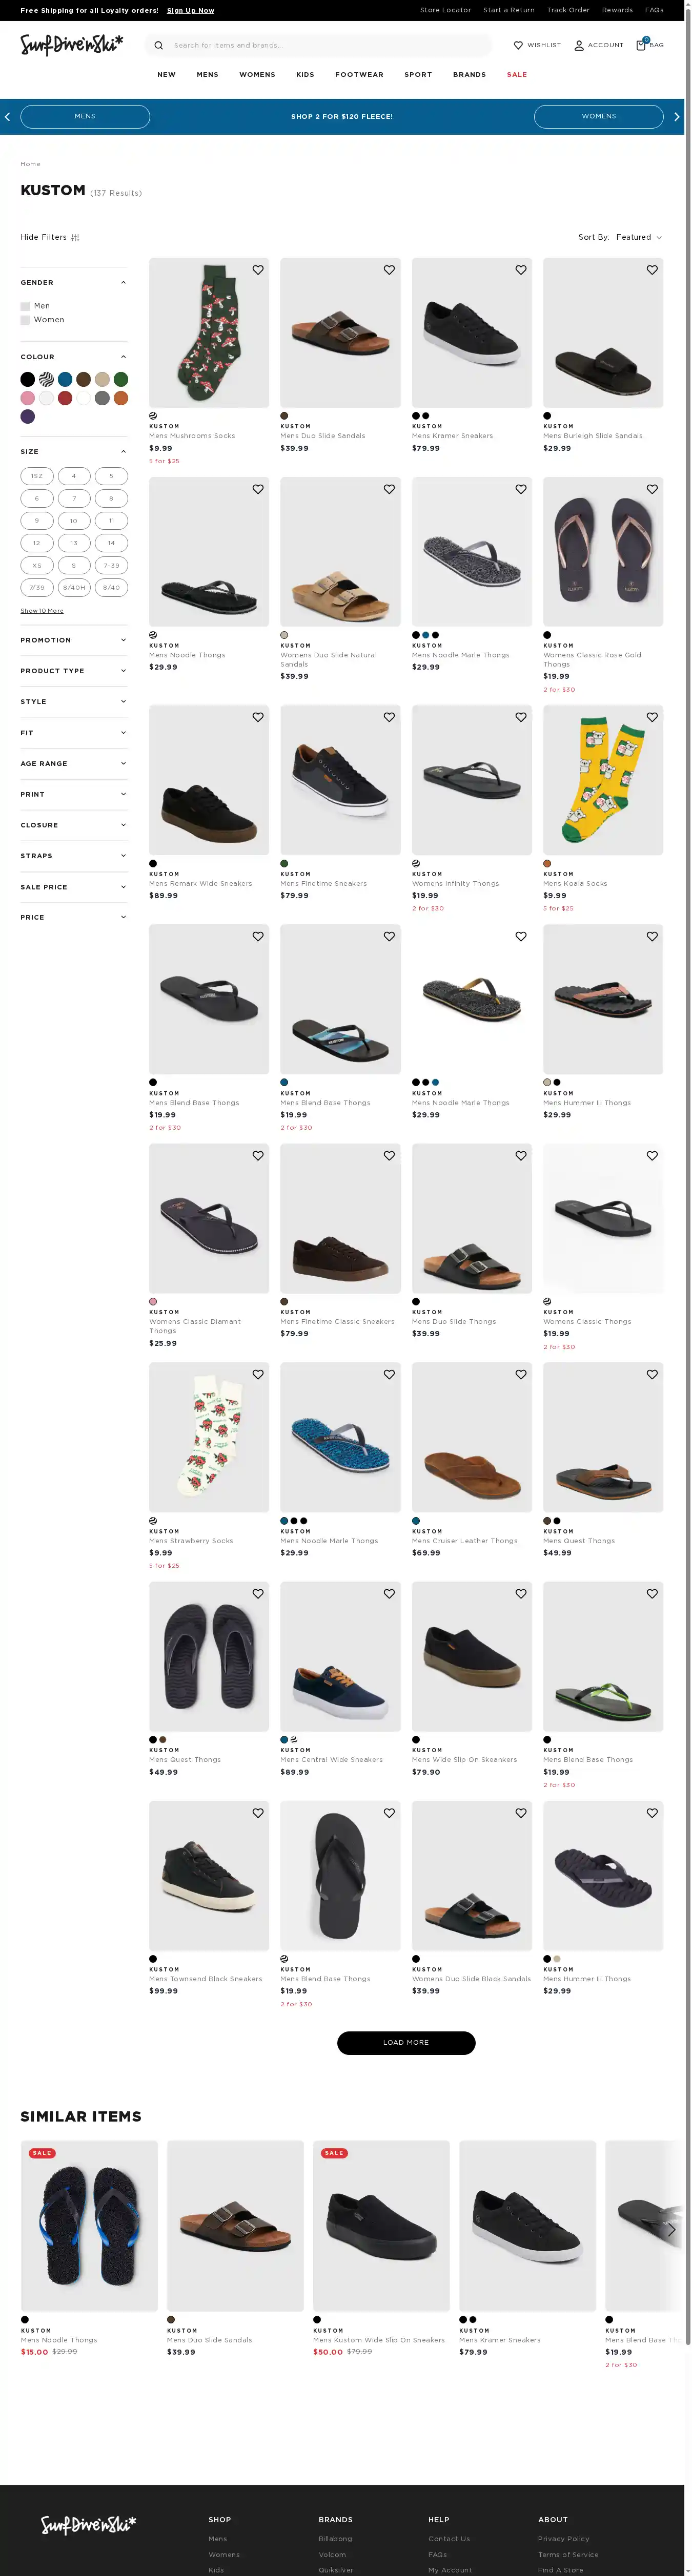Open the Wishlist heart icon in header

coord(518,45)
